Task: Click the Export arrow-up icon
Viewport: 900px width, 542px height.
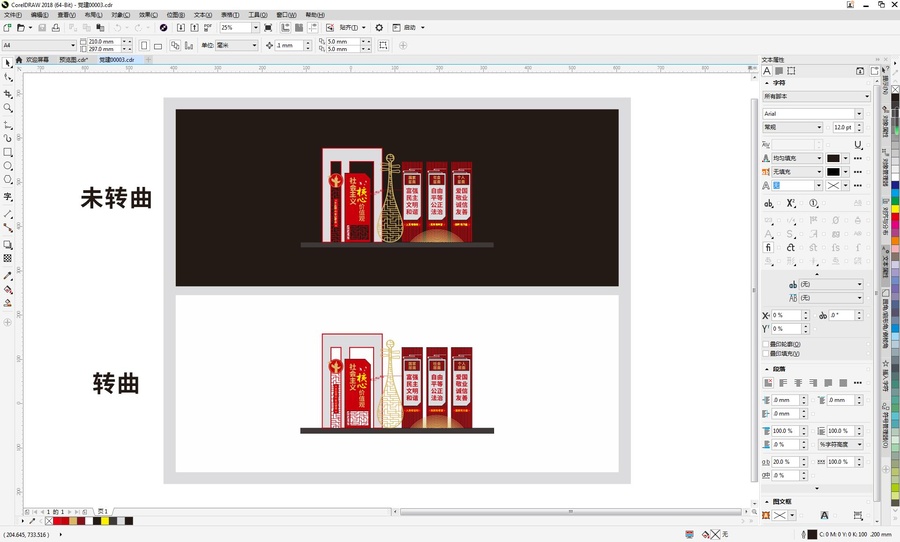Action: pos(194,28)
